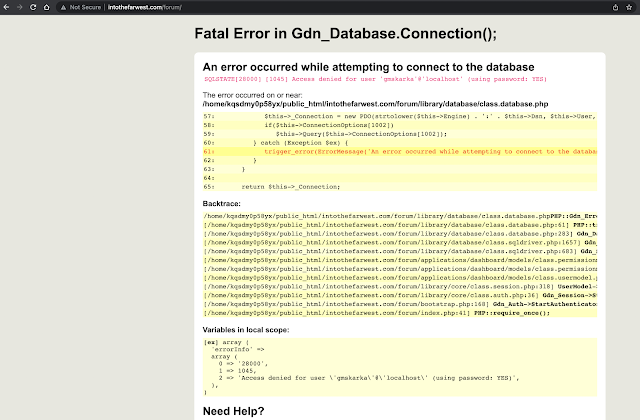The height and width of the screenshot is (420, 640).
Task: Click the 'Need Help?' heading
Action: pos(233,411)
